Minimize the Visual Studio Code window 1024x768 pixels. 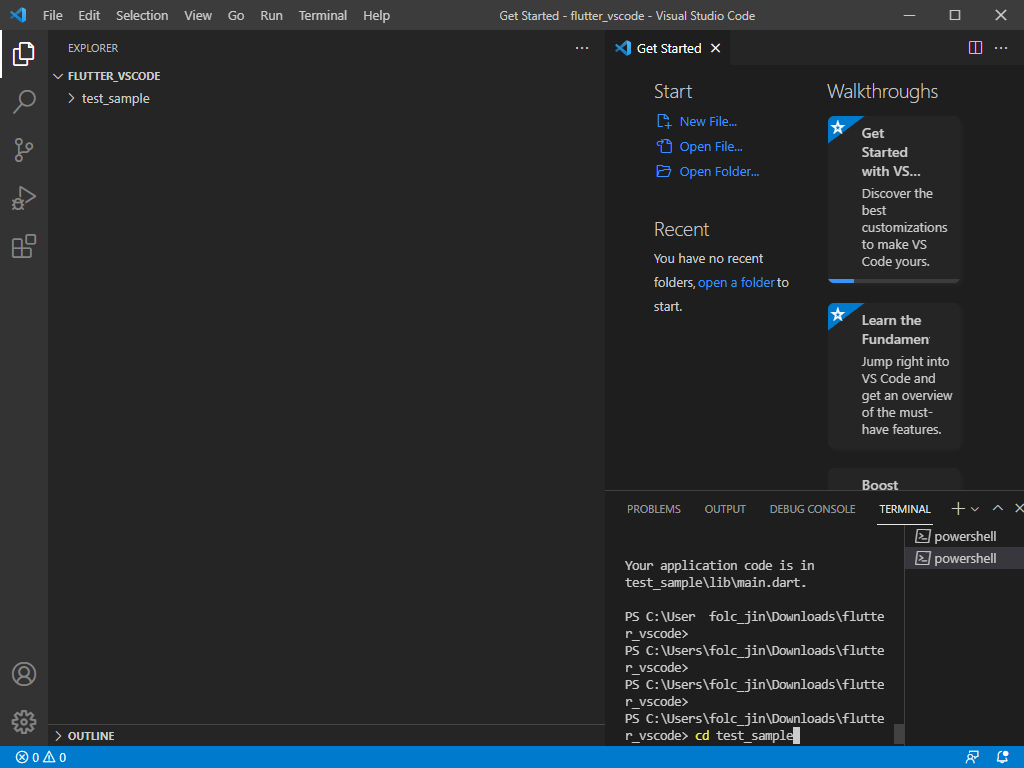point(909,15)
